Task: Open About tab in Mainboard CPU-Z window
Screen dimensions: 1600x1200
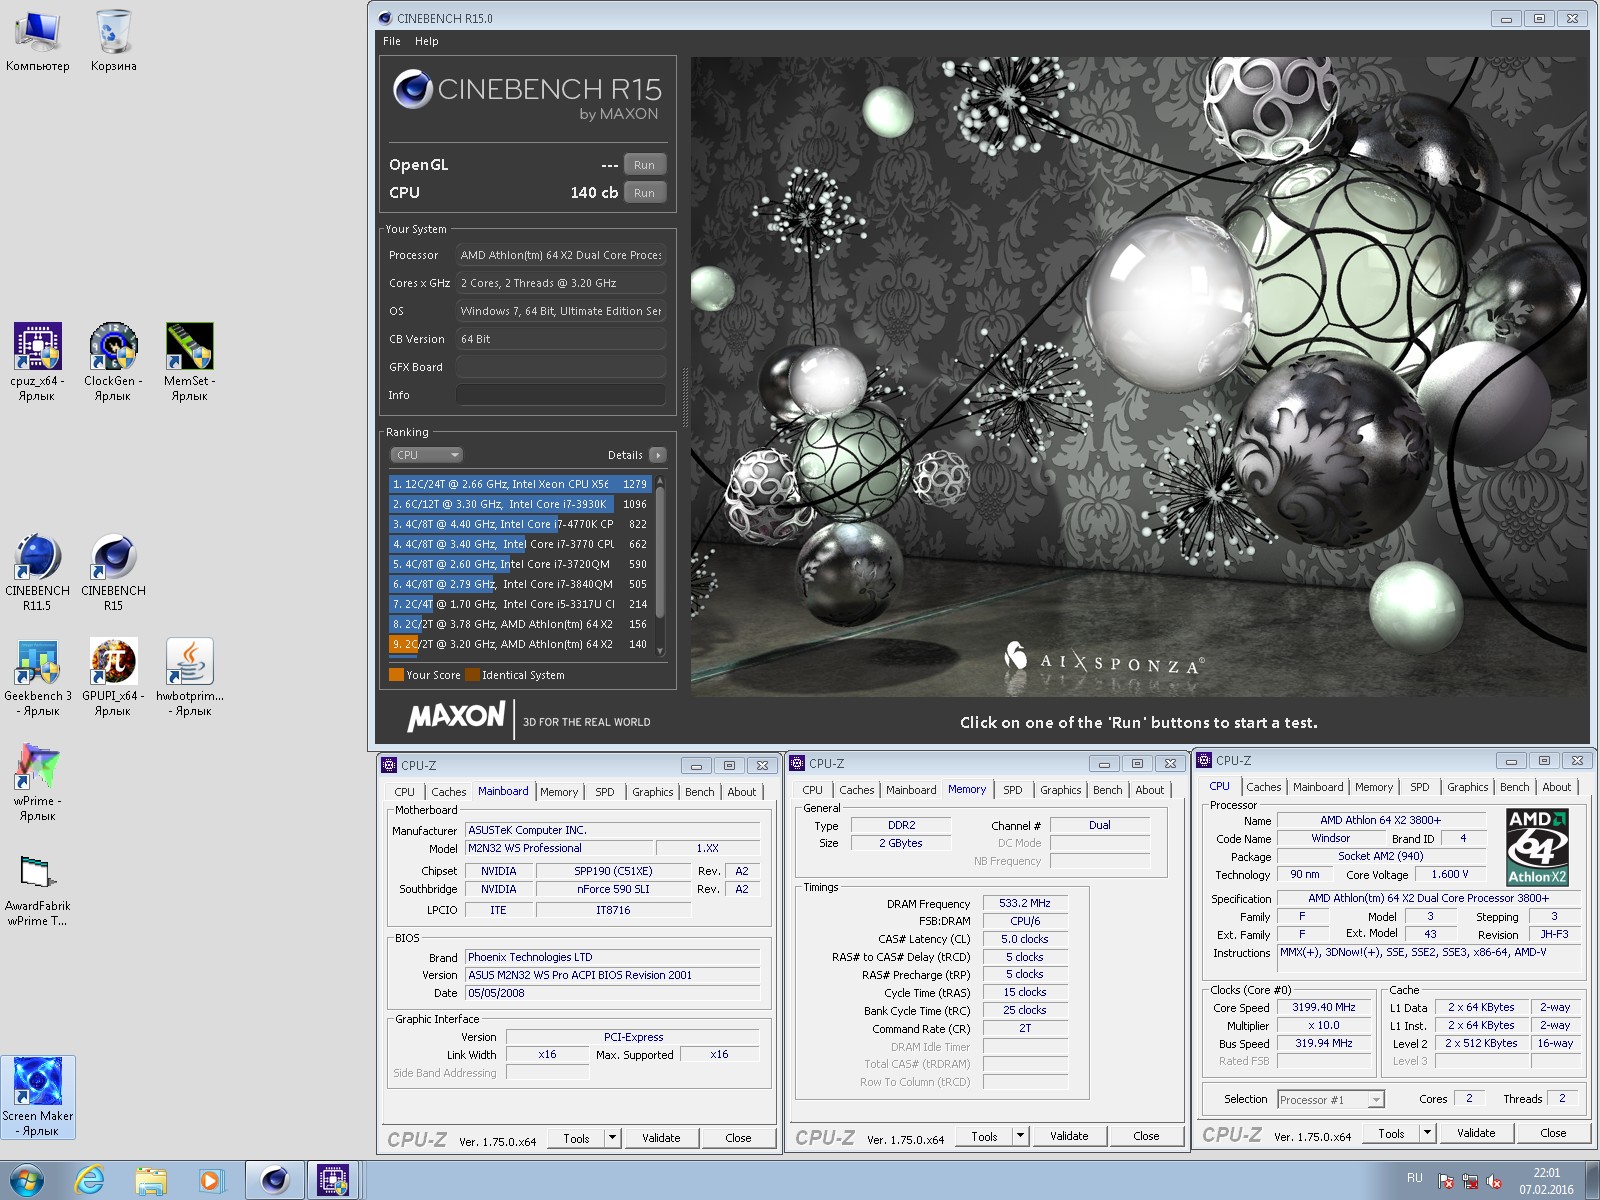Action: [x=742, y=792]
